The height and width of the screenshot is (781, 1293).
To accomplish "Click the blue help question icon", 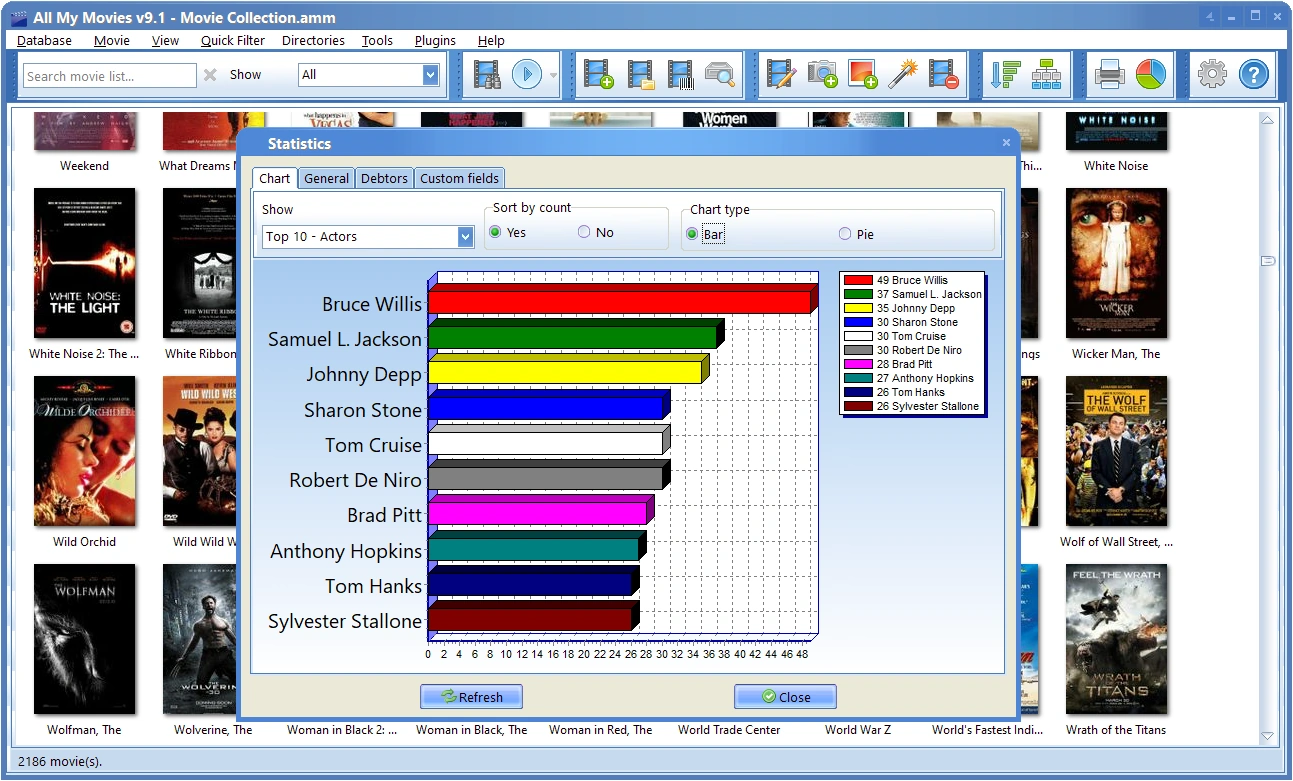I will 1254,75.
